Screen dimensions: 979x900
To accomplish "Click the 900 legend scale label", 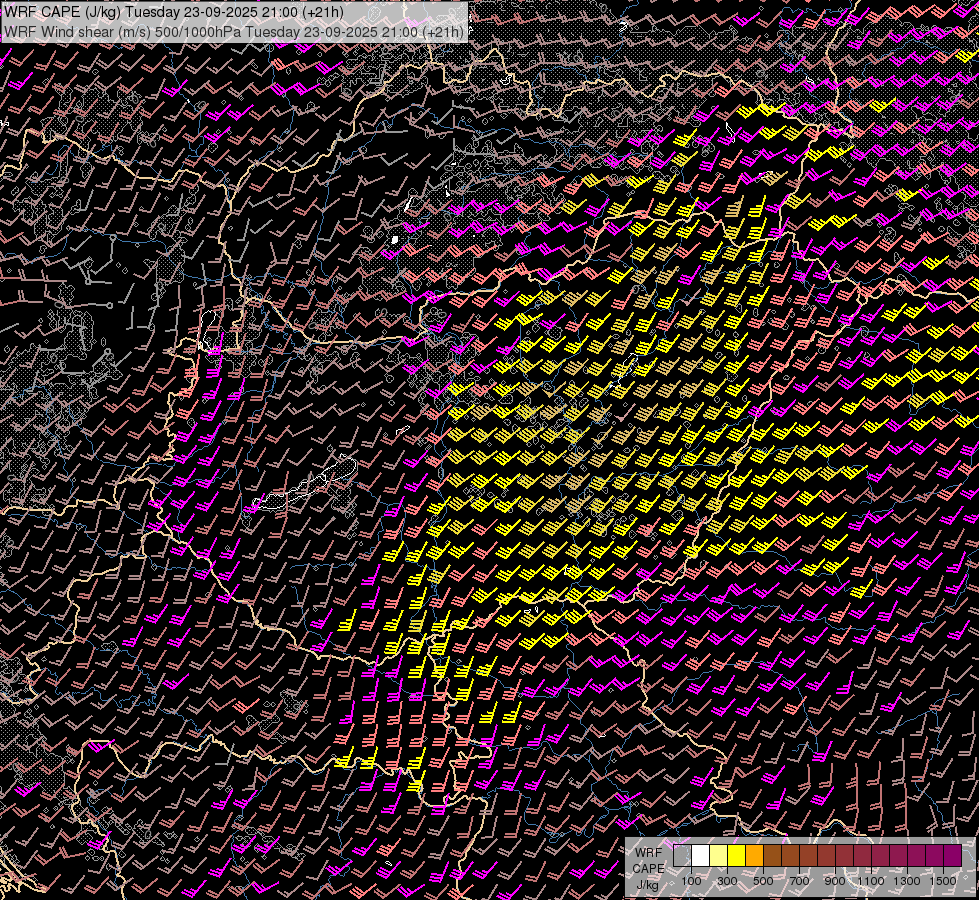I will (835, 881).
